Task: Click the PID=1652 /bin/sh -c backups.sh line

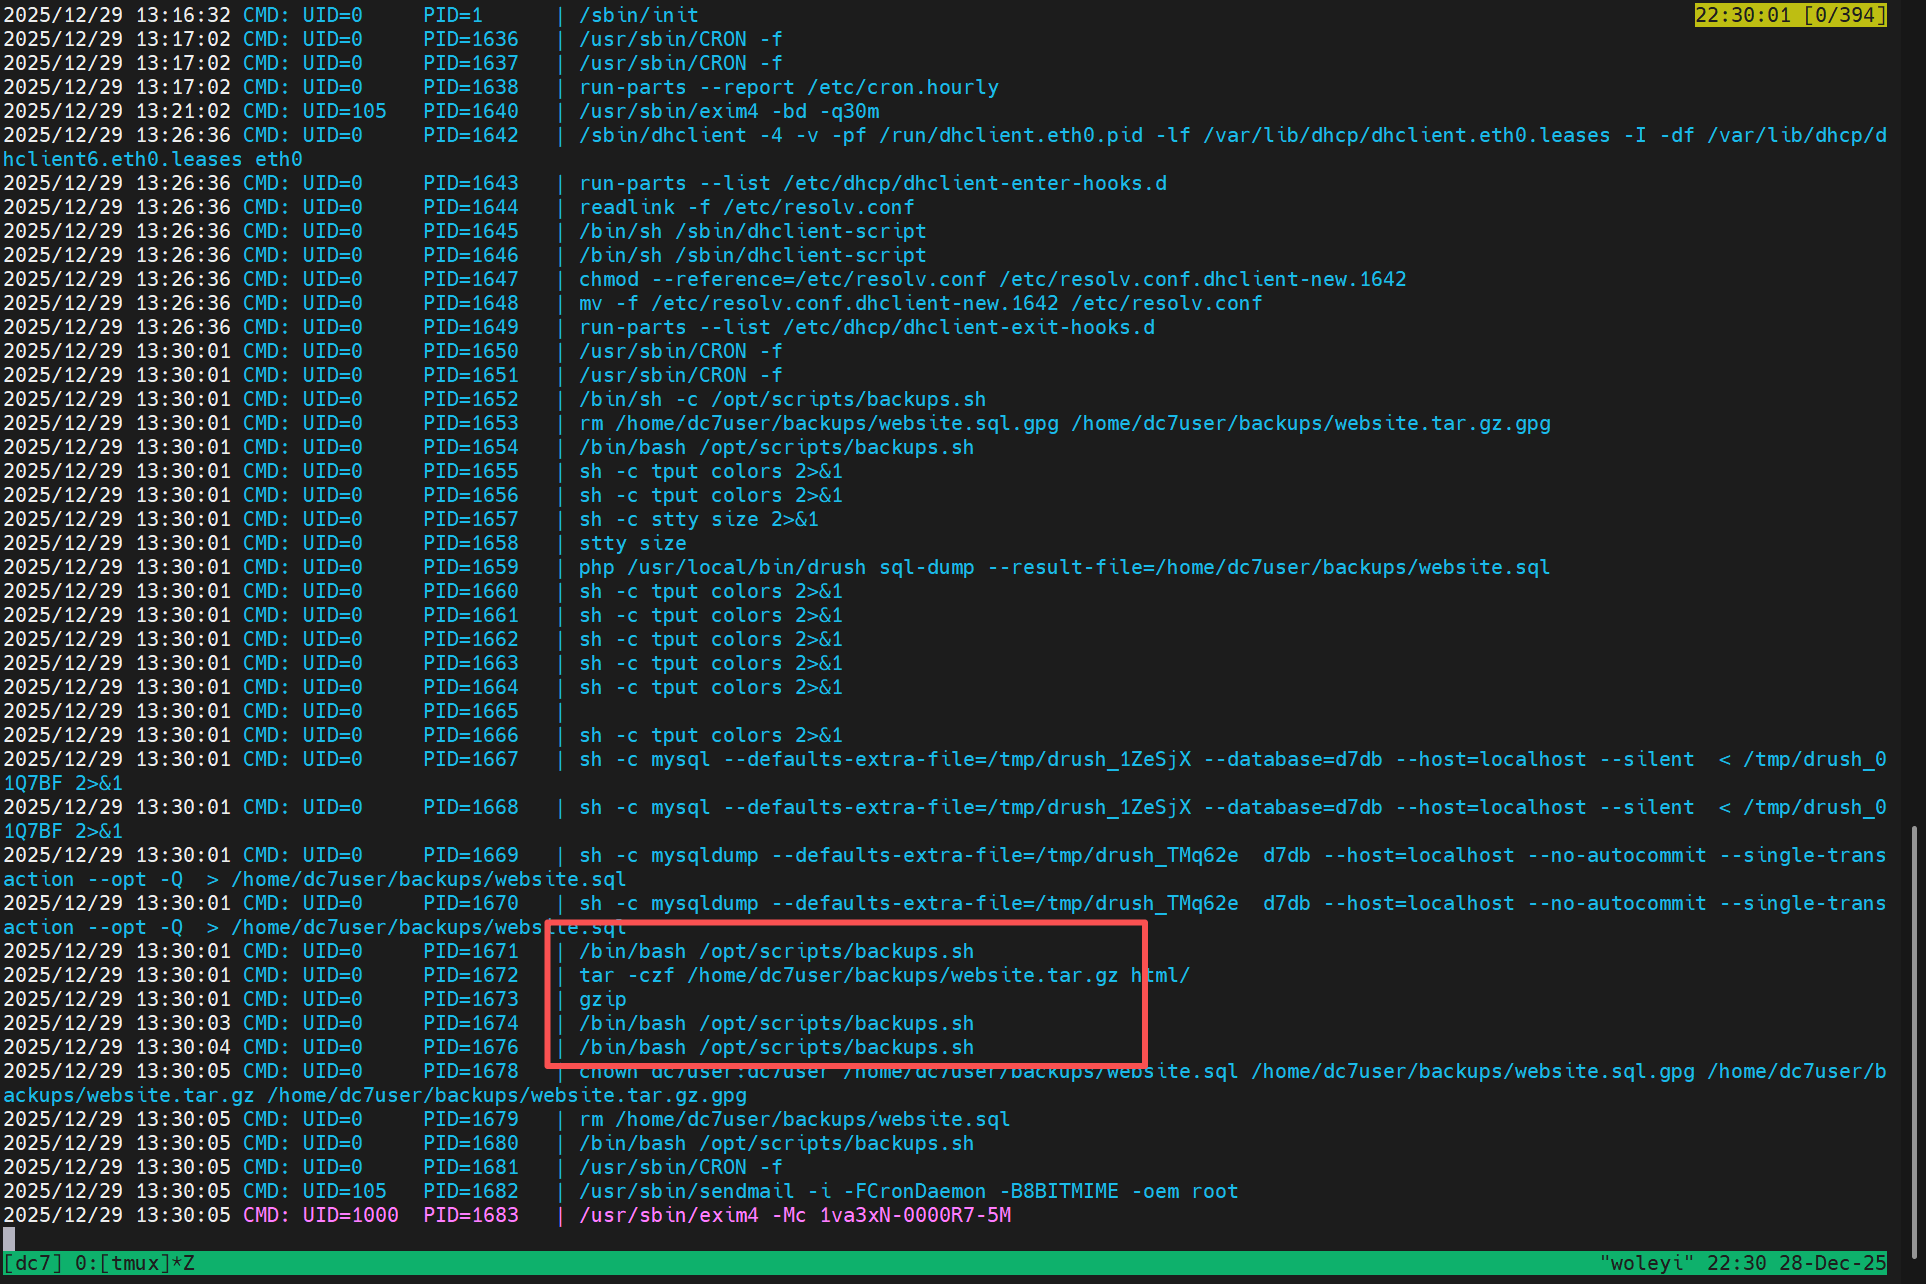Action: [x=782, y=399]
